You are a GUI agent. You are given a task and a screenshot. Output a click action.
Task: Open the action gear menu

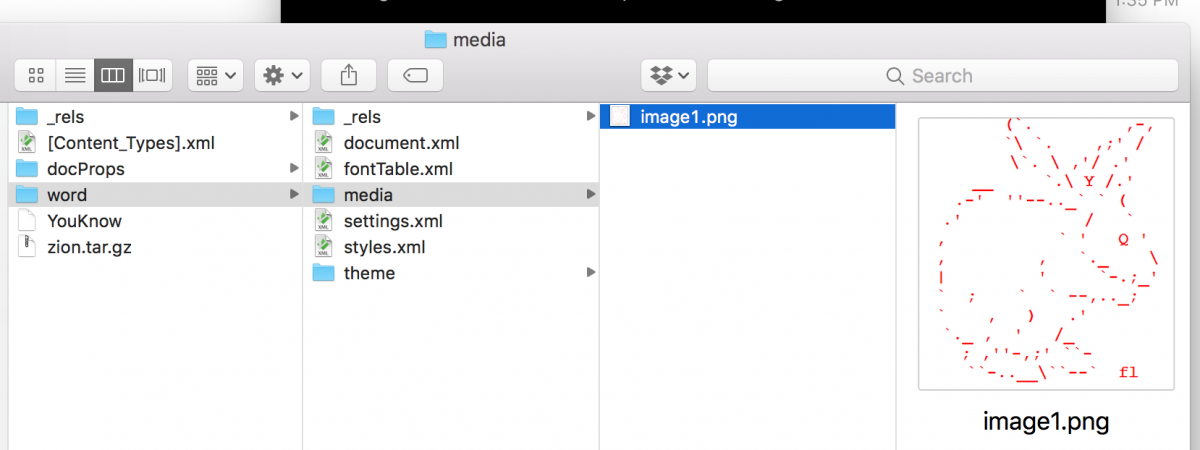pos(282,75)
